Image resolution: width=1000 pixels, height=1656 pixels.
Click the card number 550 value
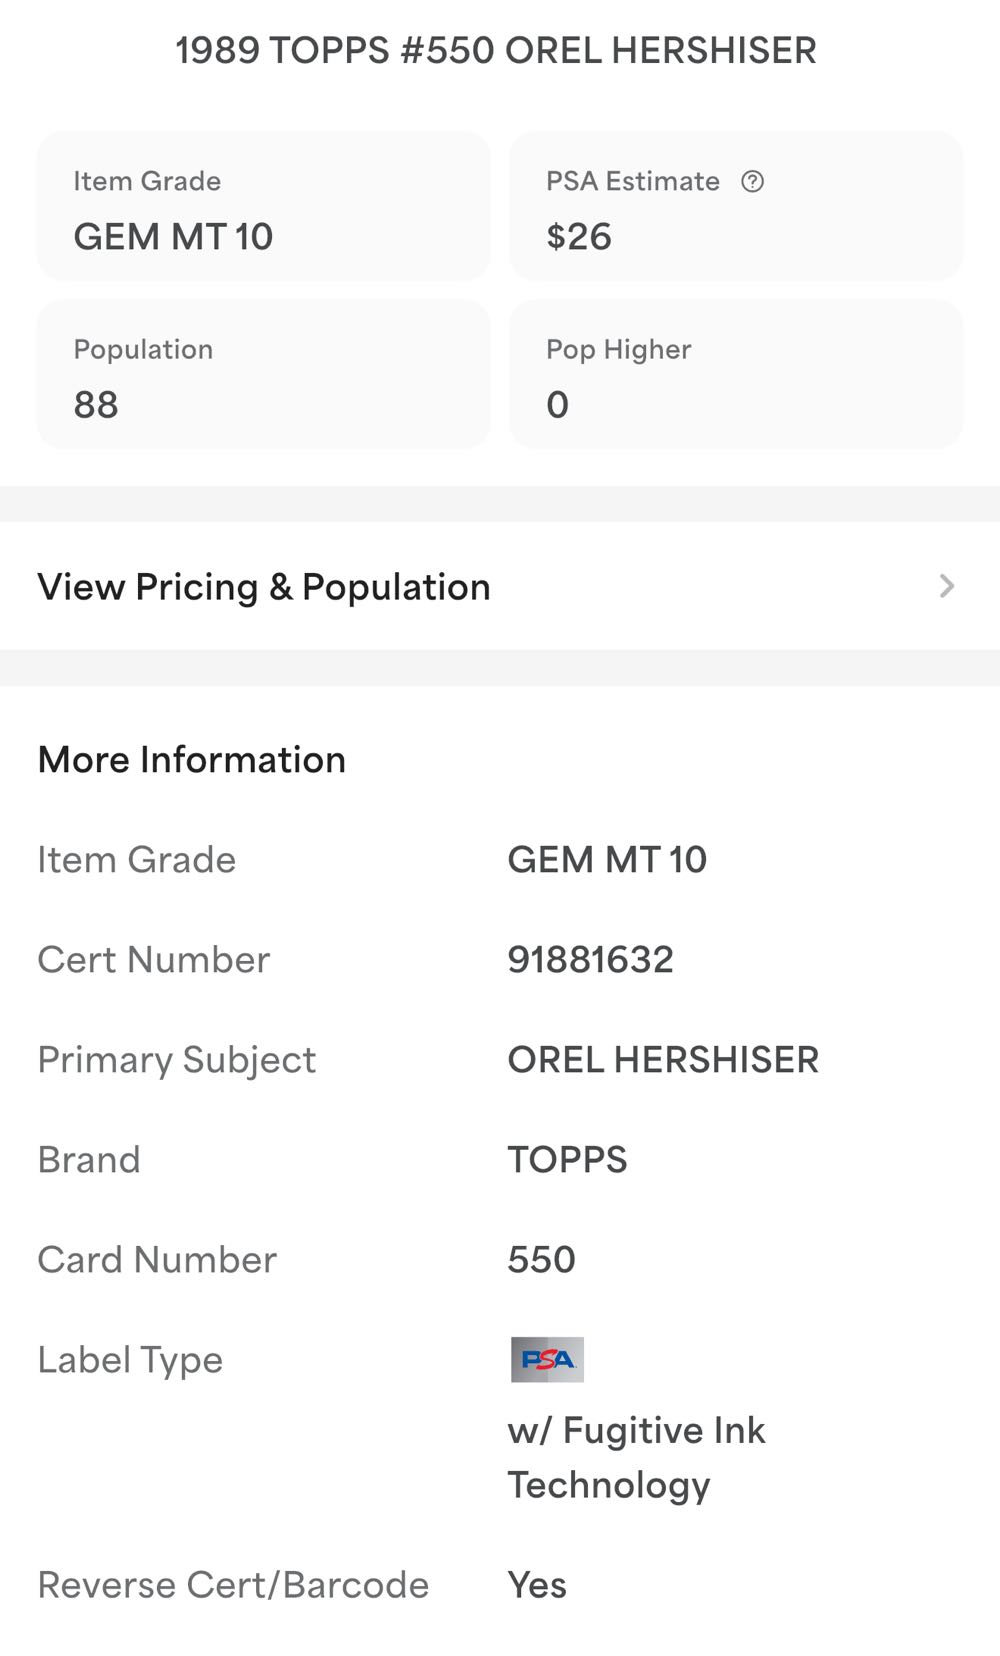tap(541, 1259)
